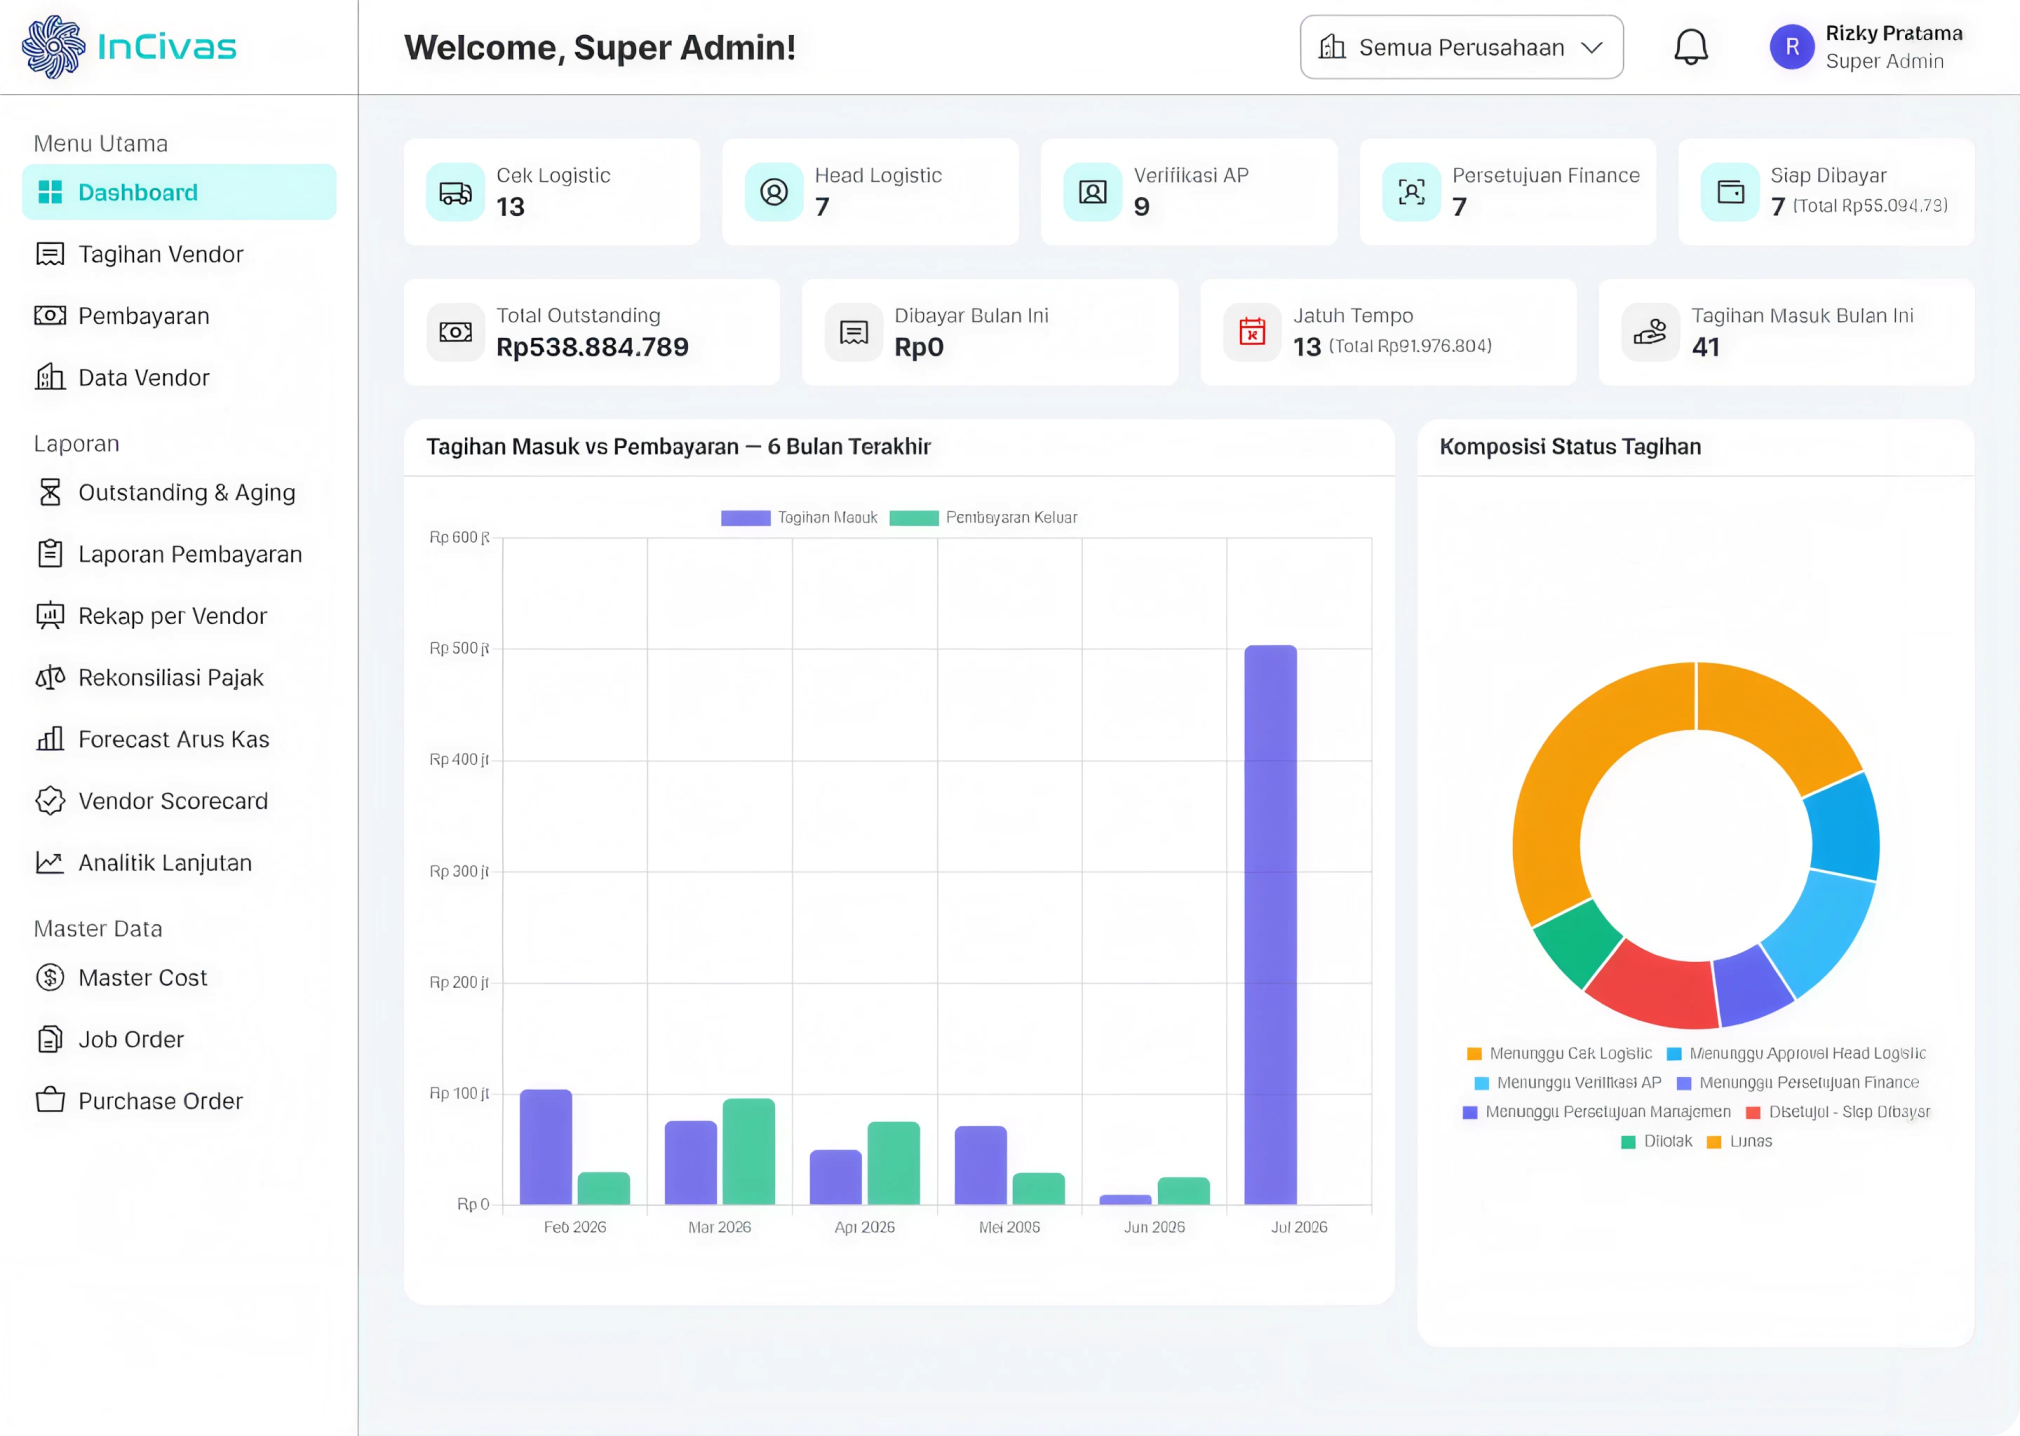Click the Tagihan Masuk Bulan Ini hand-coins icon

coord(1650,332)
